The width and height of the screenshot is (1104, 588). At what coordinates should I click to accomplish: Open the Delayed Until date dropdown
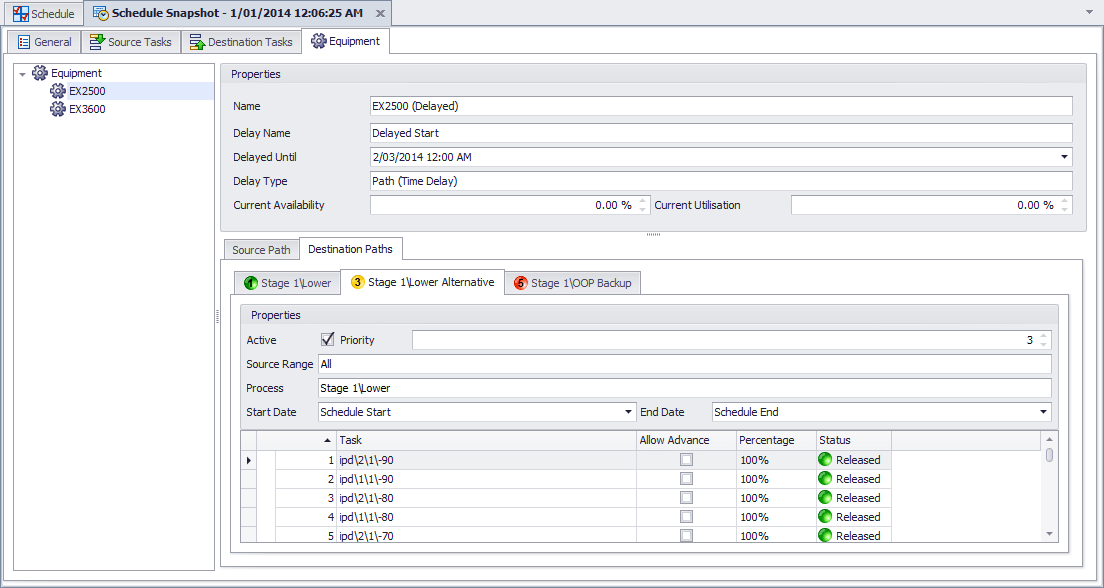pyautogui.click(x=1063, y=157)
